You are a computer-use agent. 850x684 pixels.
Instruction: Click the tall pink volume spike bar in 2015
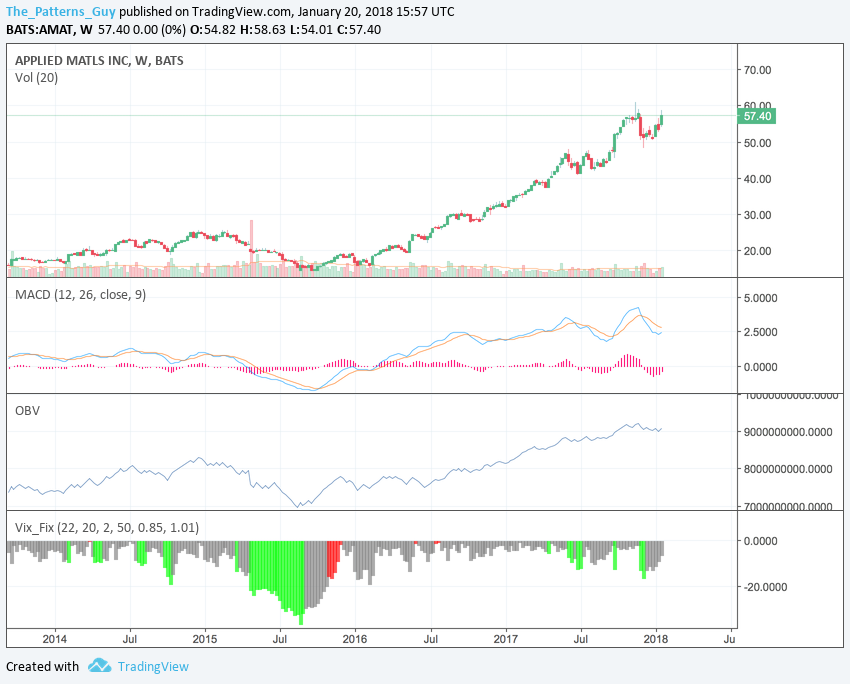click(x=252, y=248)
